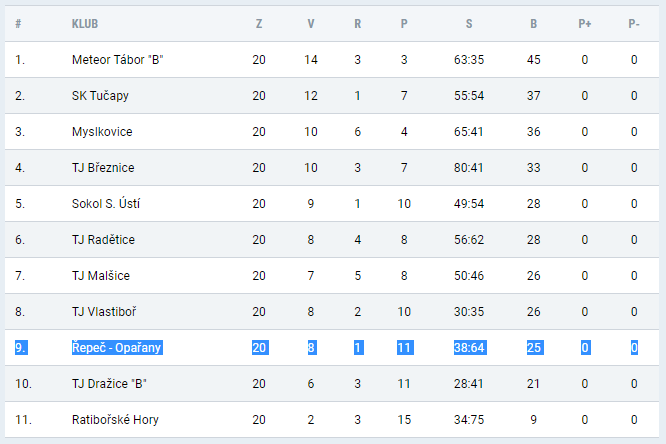Click the highlighted score 38:64

(469, 348)
